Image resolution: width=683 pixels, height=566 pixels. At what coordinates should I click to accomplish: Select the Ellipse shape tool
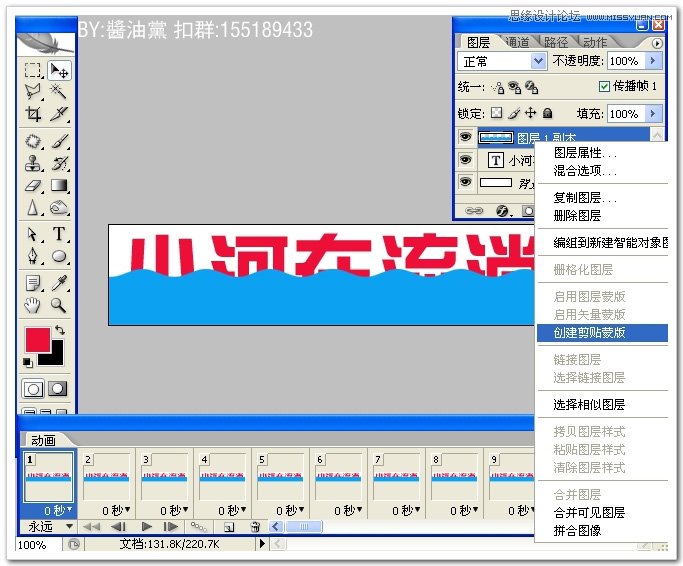coord(59,256)
